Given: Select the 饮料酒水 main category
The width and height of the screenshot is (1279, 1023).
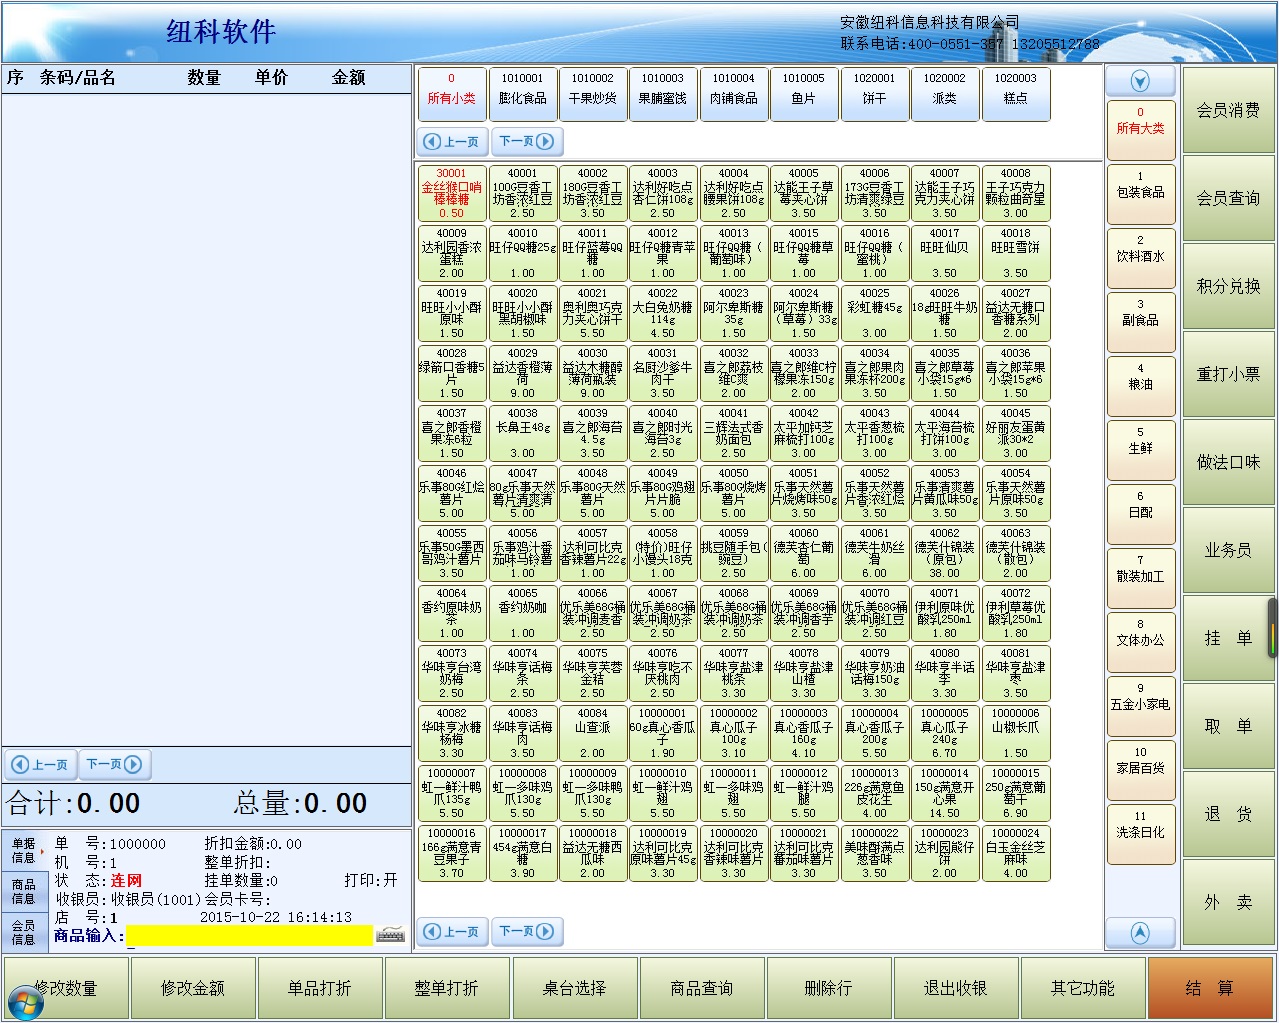Looking at the screenshot, I should pos(1140,250).
